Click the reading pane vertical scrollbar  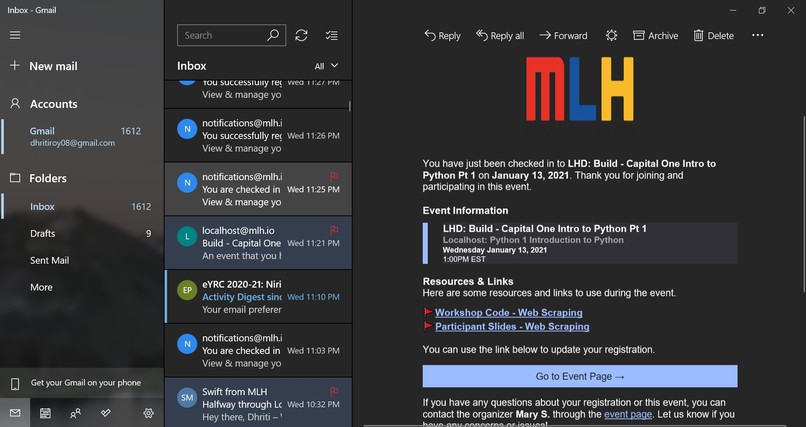click(803, 204)
